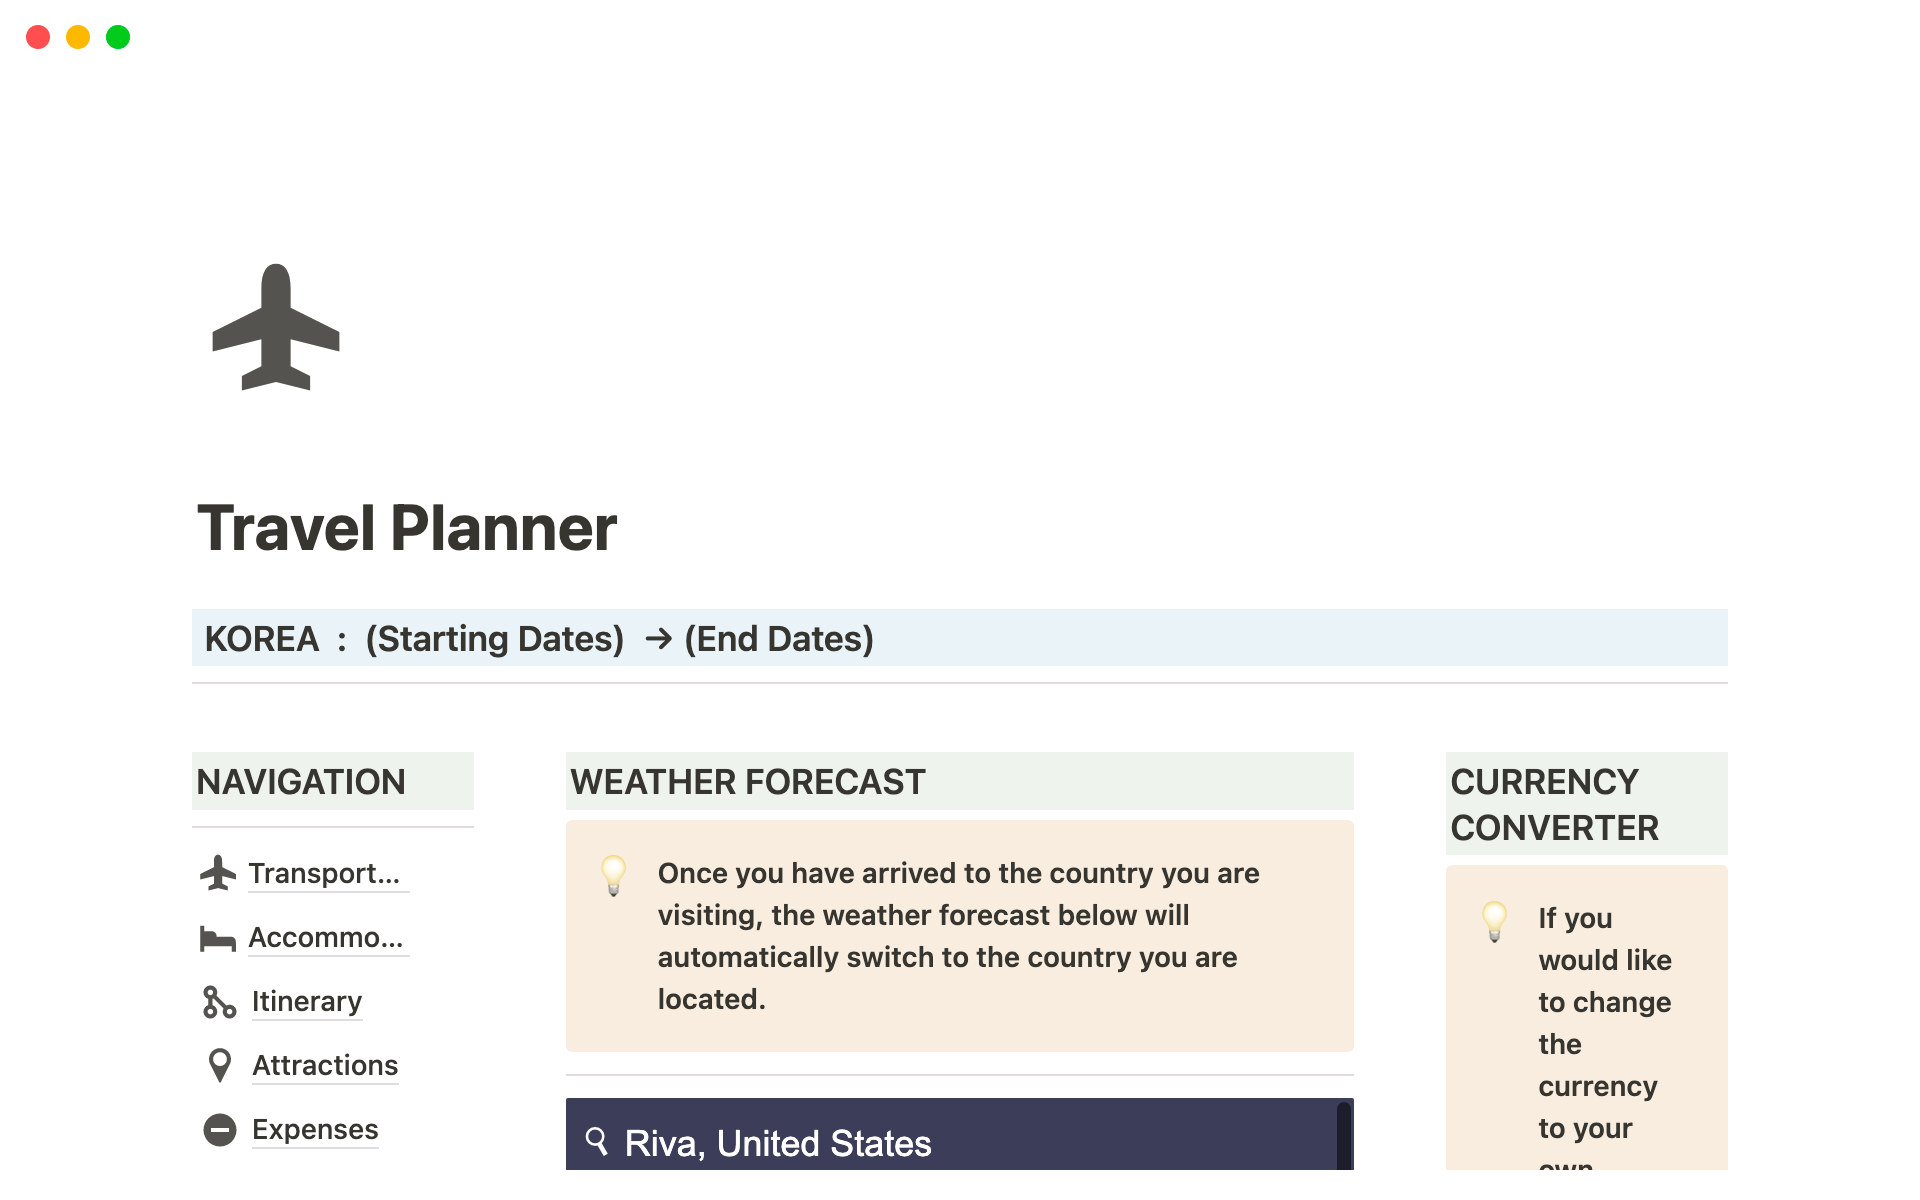The image size is (1920, 1200).
Task: Click the Riva, United States weather location field
Action: coord(957,1141)
